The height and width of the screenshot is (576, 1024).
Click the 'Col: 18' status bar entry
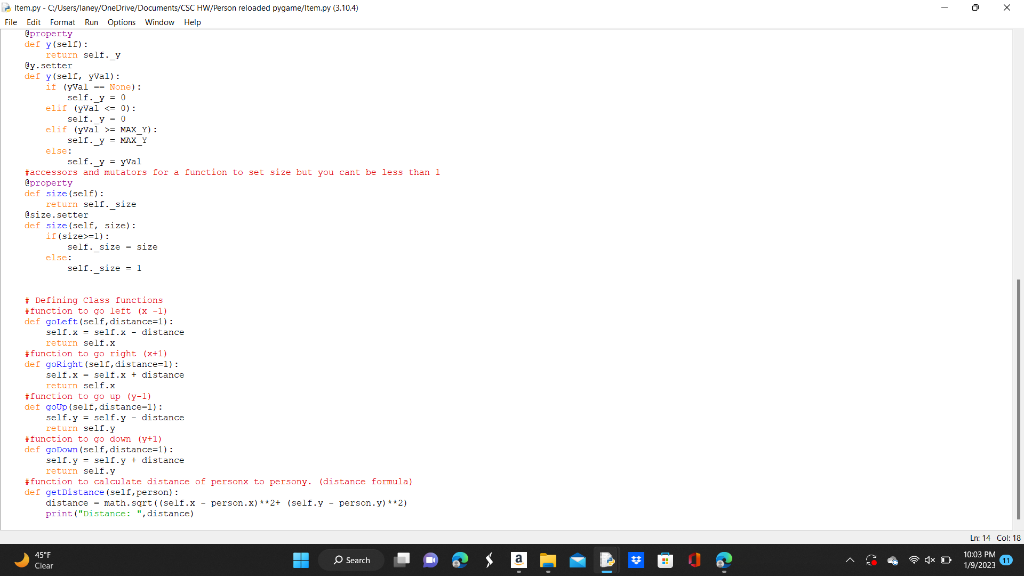pyautogui.click(x=1008, y=538)
